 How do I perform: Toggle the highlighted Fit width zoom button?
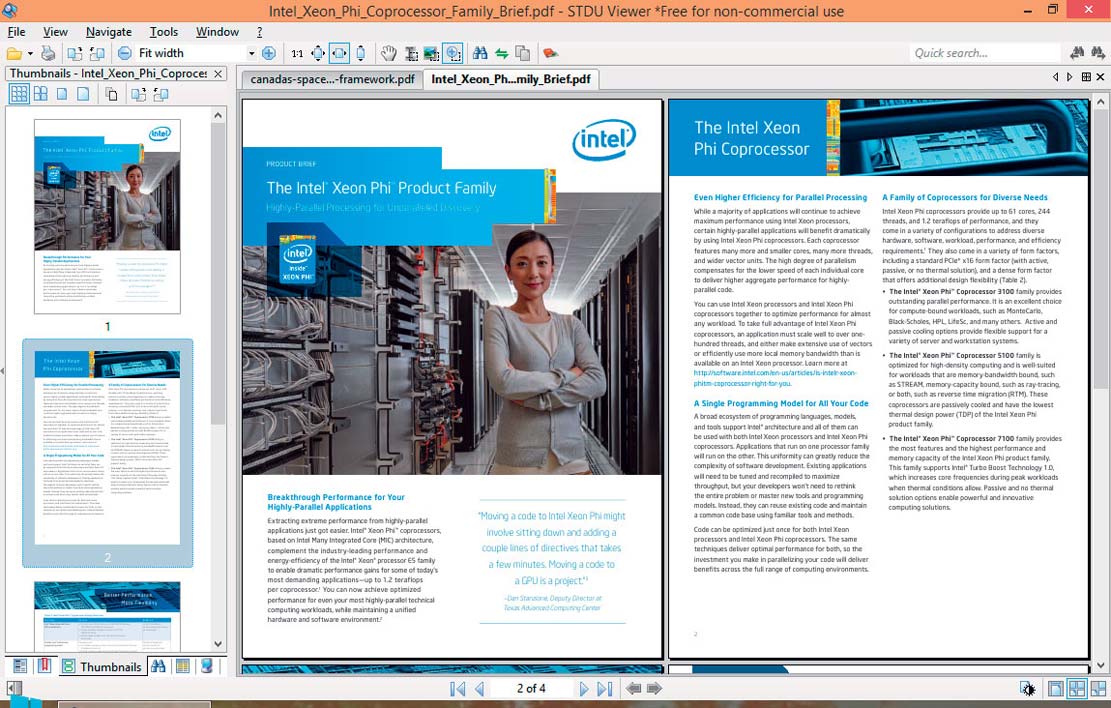(339, 53)
